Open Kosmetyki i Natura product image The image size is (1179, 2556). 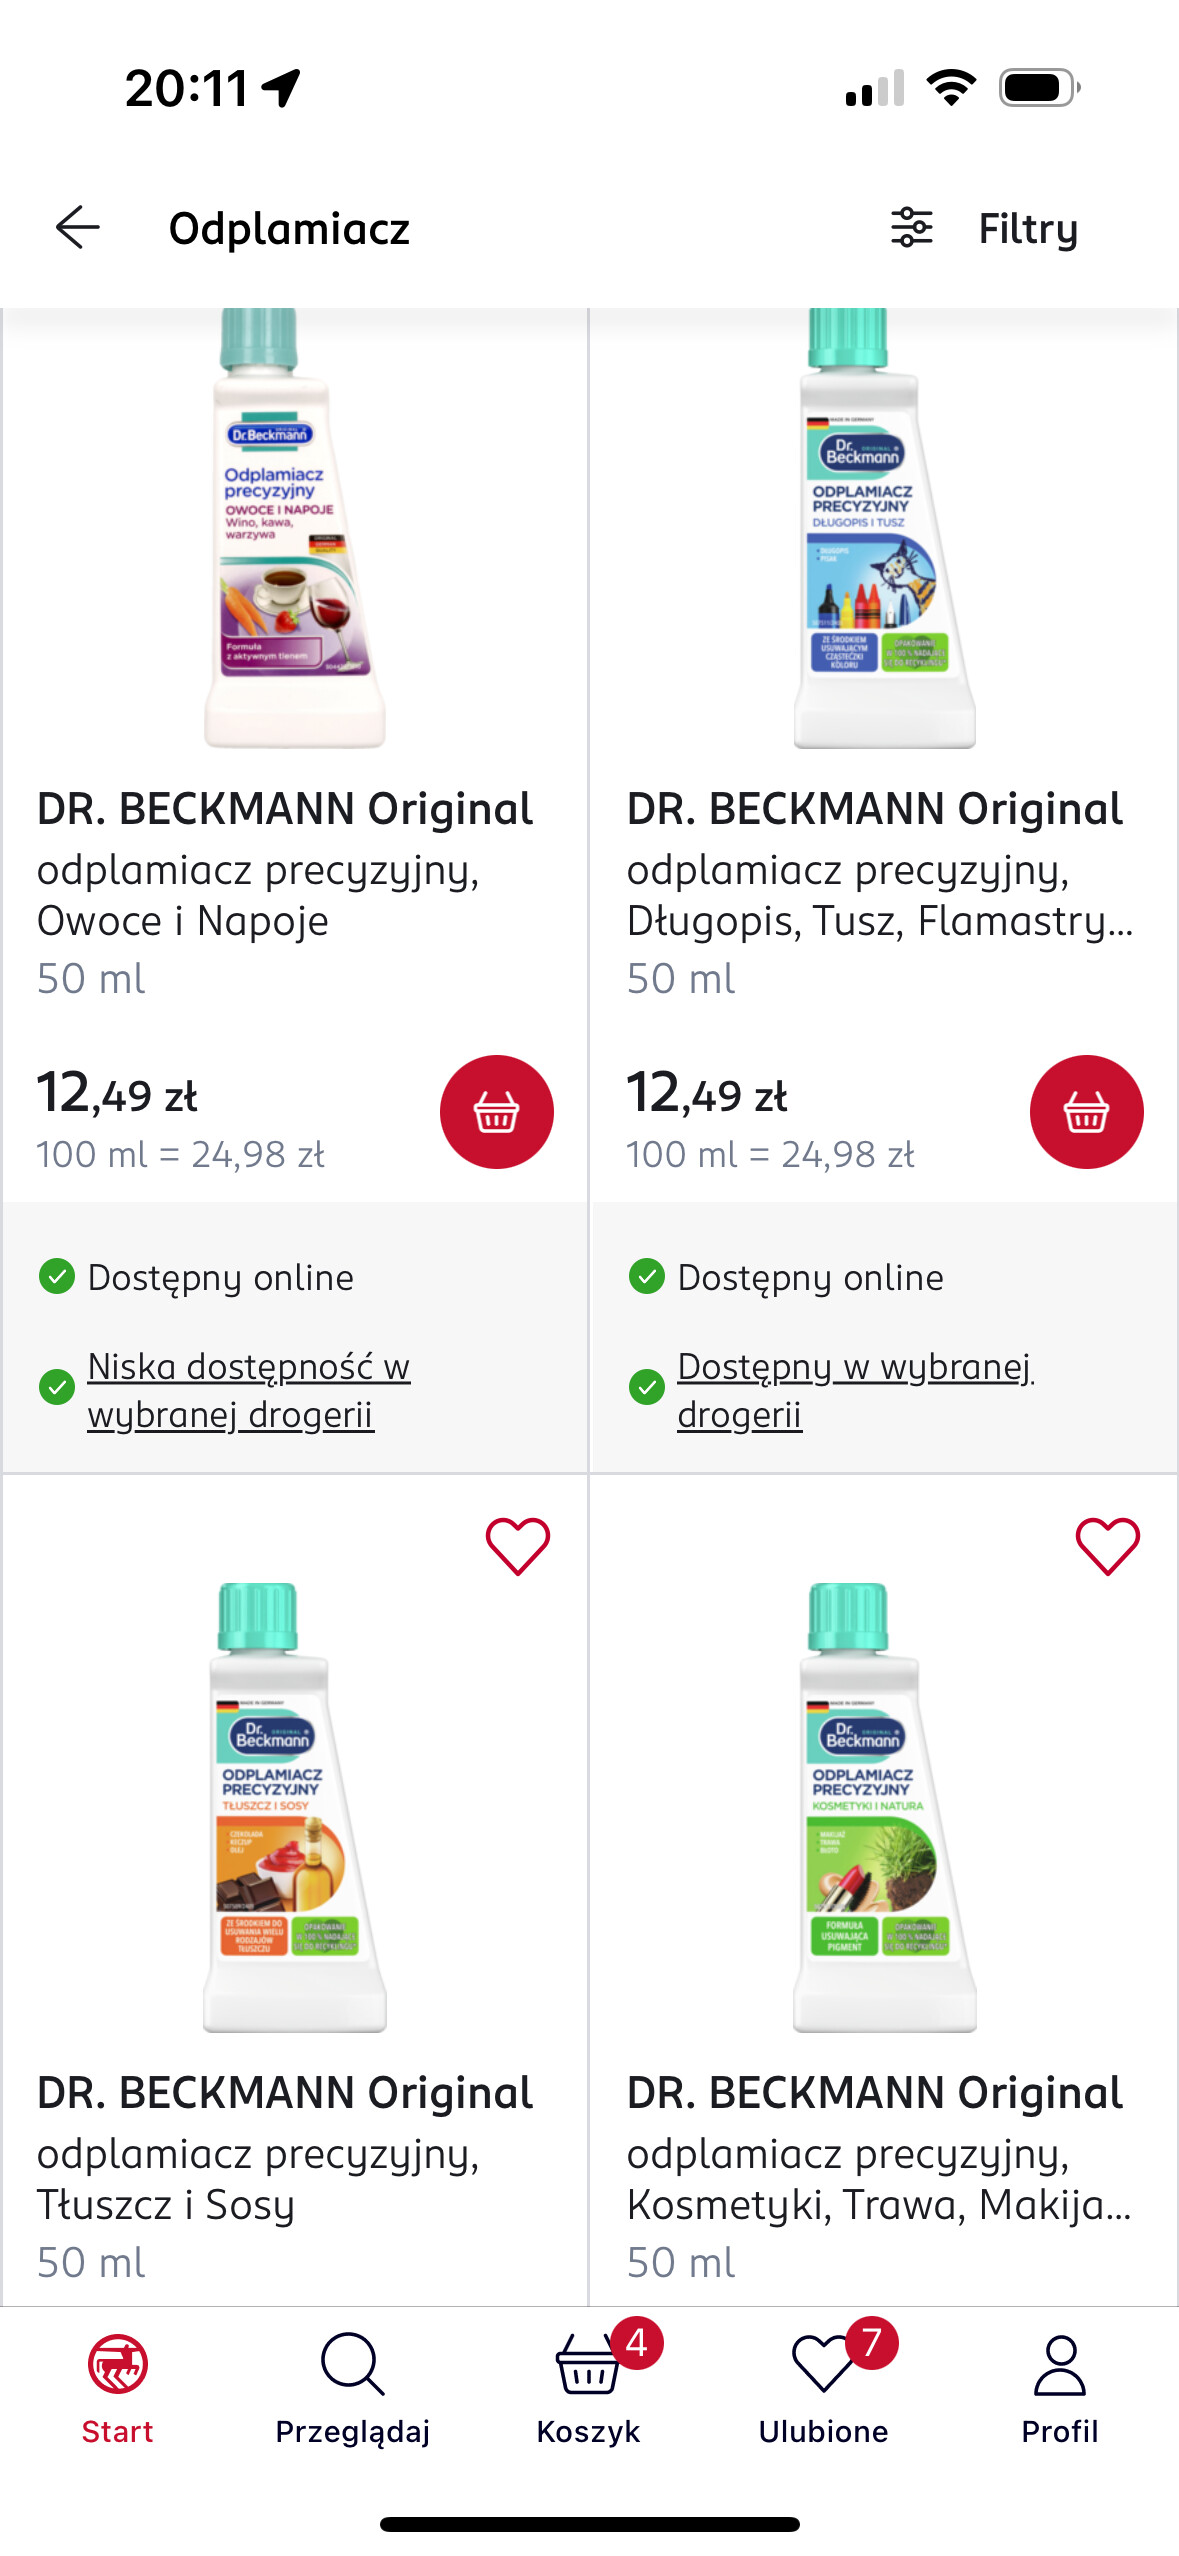click(884, 1805)
